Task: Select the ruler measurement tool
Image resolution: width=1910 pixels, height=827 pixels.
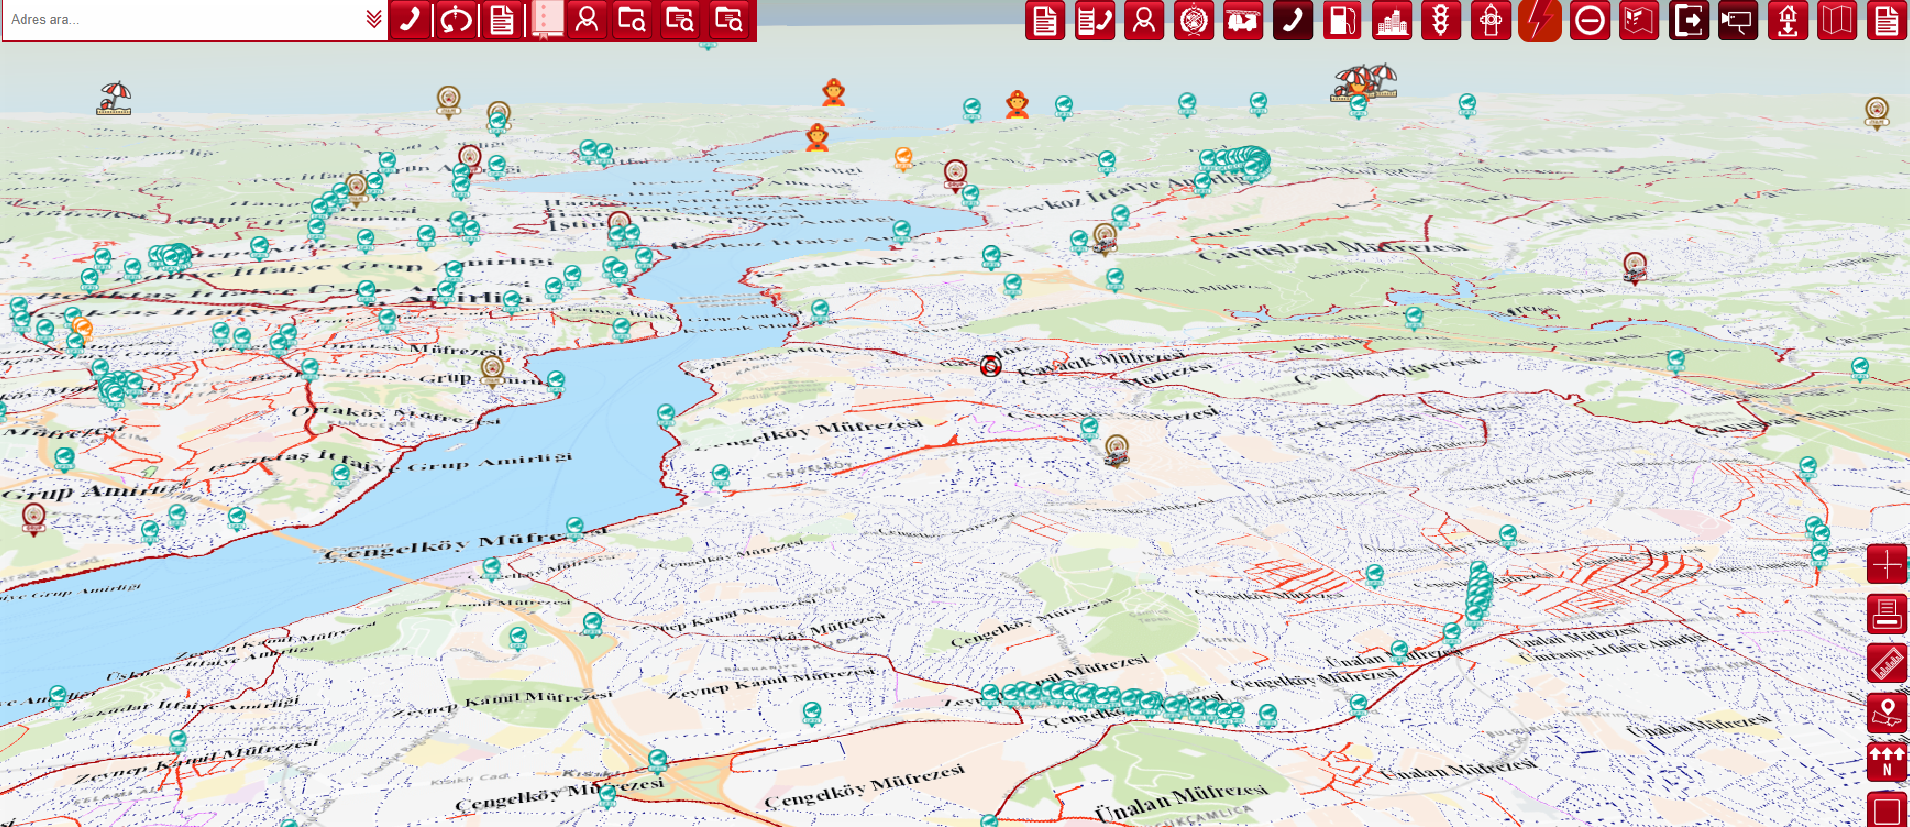Action: pyautogui.click(x=1887, y=663)
